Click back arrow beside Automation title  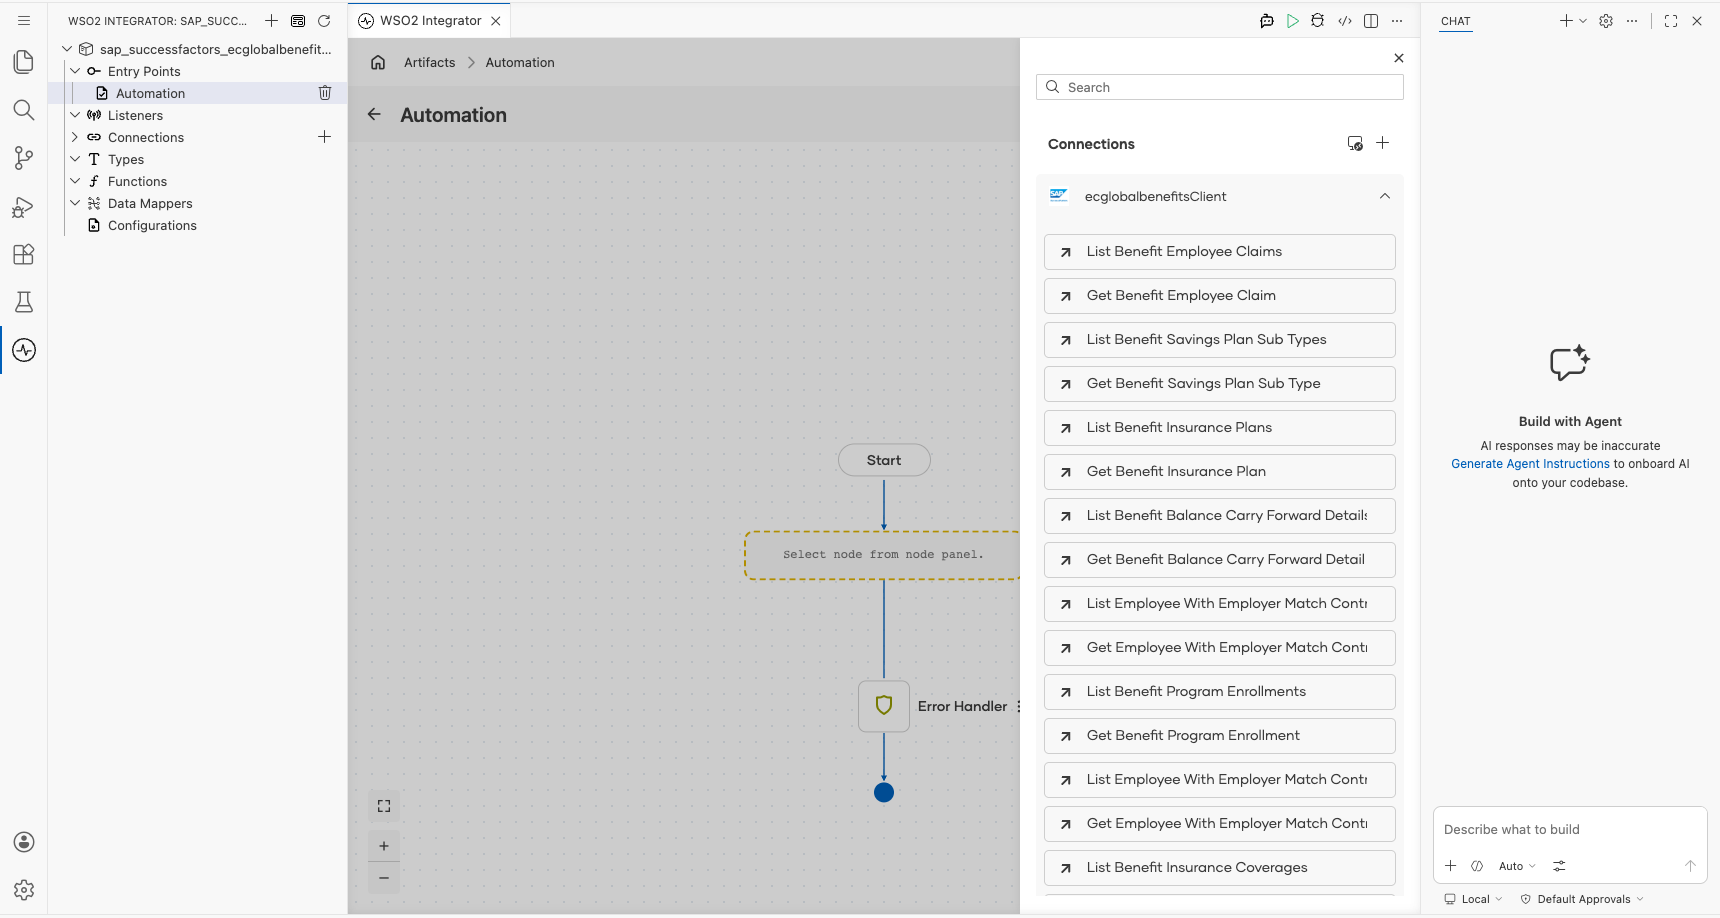click(x=374, y=114)
